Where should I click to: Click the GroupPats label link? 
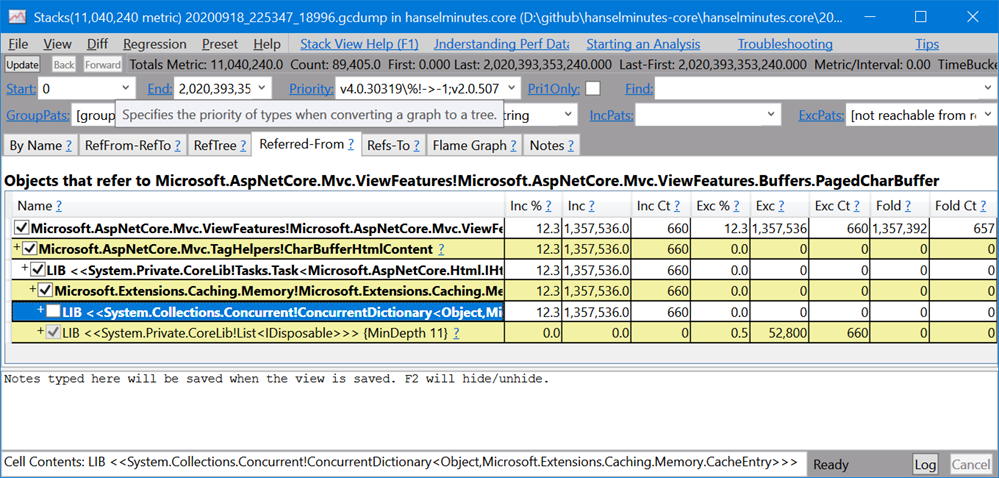36,115
